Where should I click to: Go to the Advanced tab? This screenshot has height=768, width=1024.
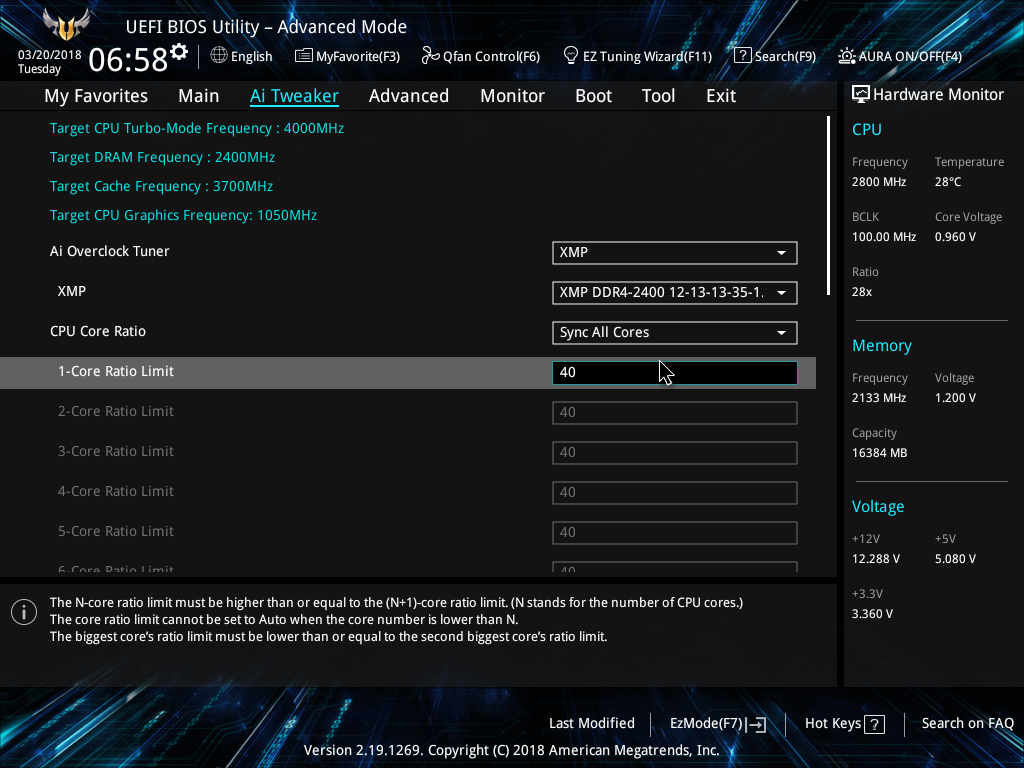(x=409, y=96)
